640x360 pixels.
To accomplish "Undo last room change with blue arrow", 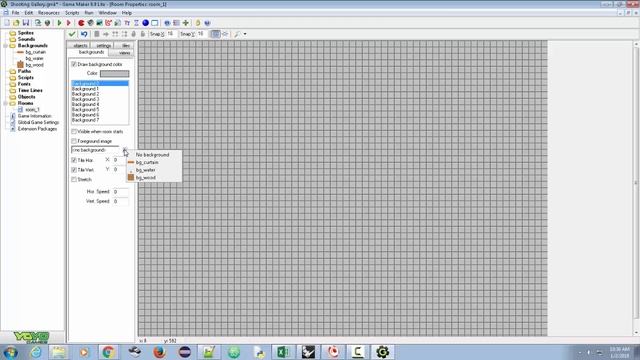I will click(x=84, y=34).
